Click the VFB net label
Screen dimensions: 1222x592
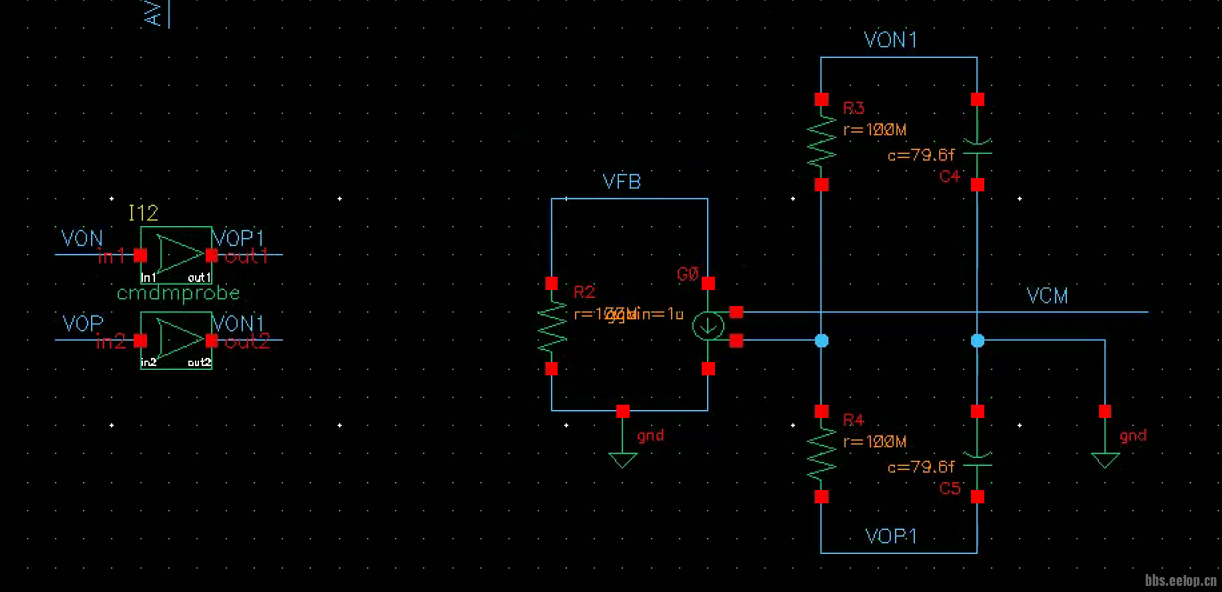pyautogui.click(x=621, y=182)
